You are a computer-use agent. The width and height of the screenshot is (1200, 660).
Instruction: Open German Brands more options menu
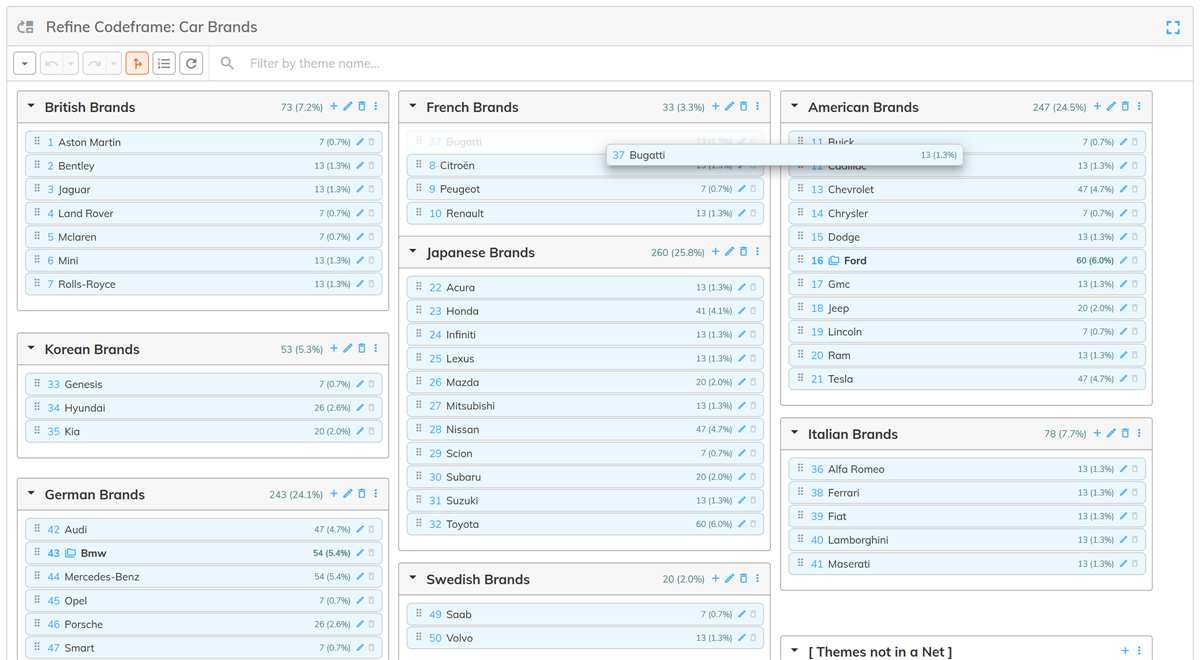click(x=376, y=494)
